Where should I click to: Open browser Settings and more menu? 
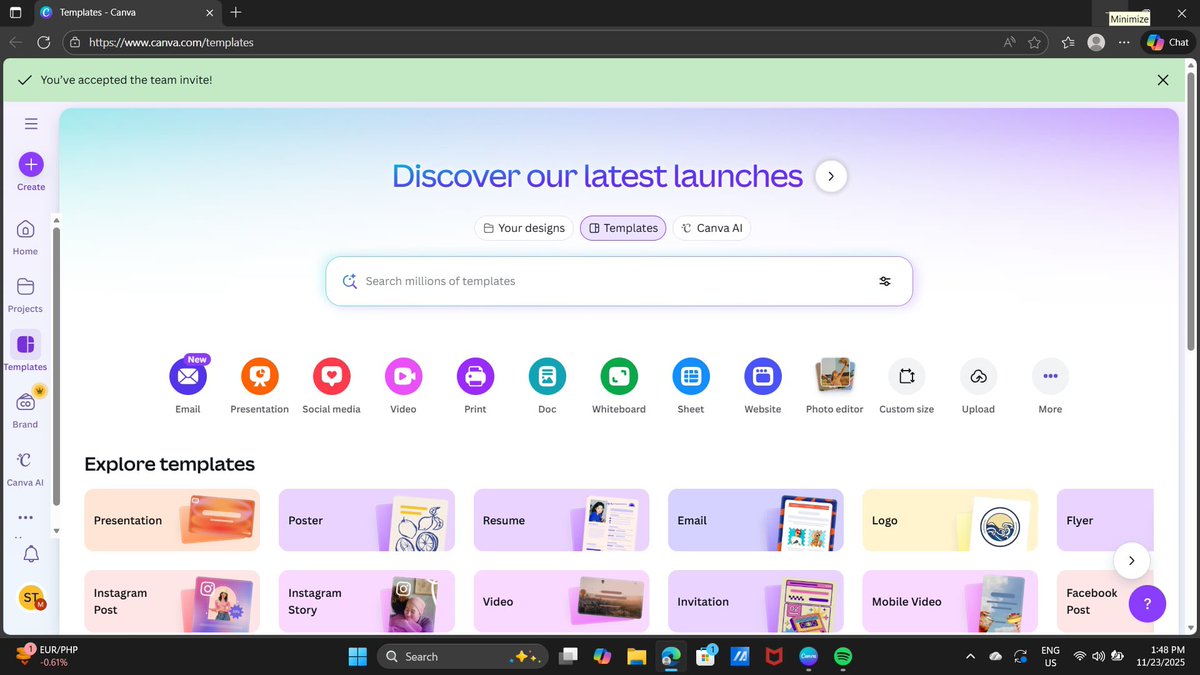(x=1124, y=42)
